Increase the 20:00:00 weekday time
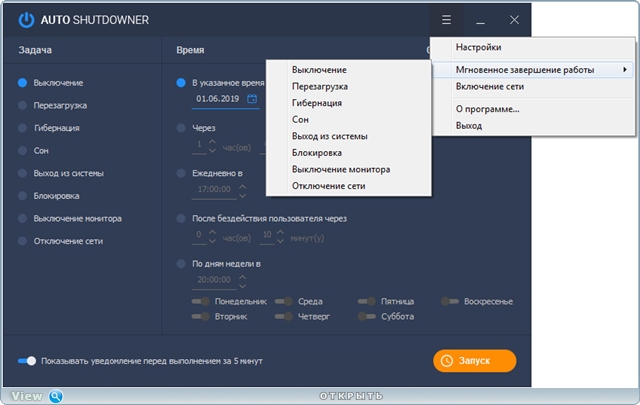Image resolution: width=640 pixels, height=405 pixels. 242,277
